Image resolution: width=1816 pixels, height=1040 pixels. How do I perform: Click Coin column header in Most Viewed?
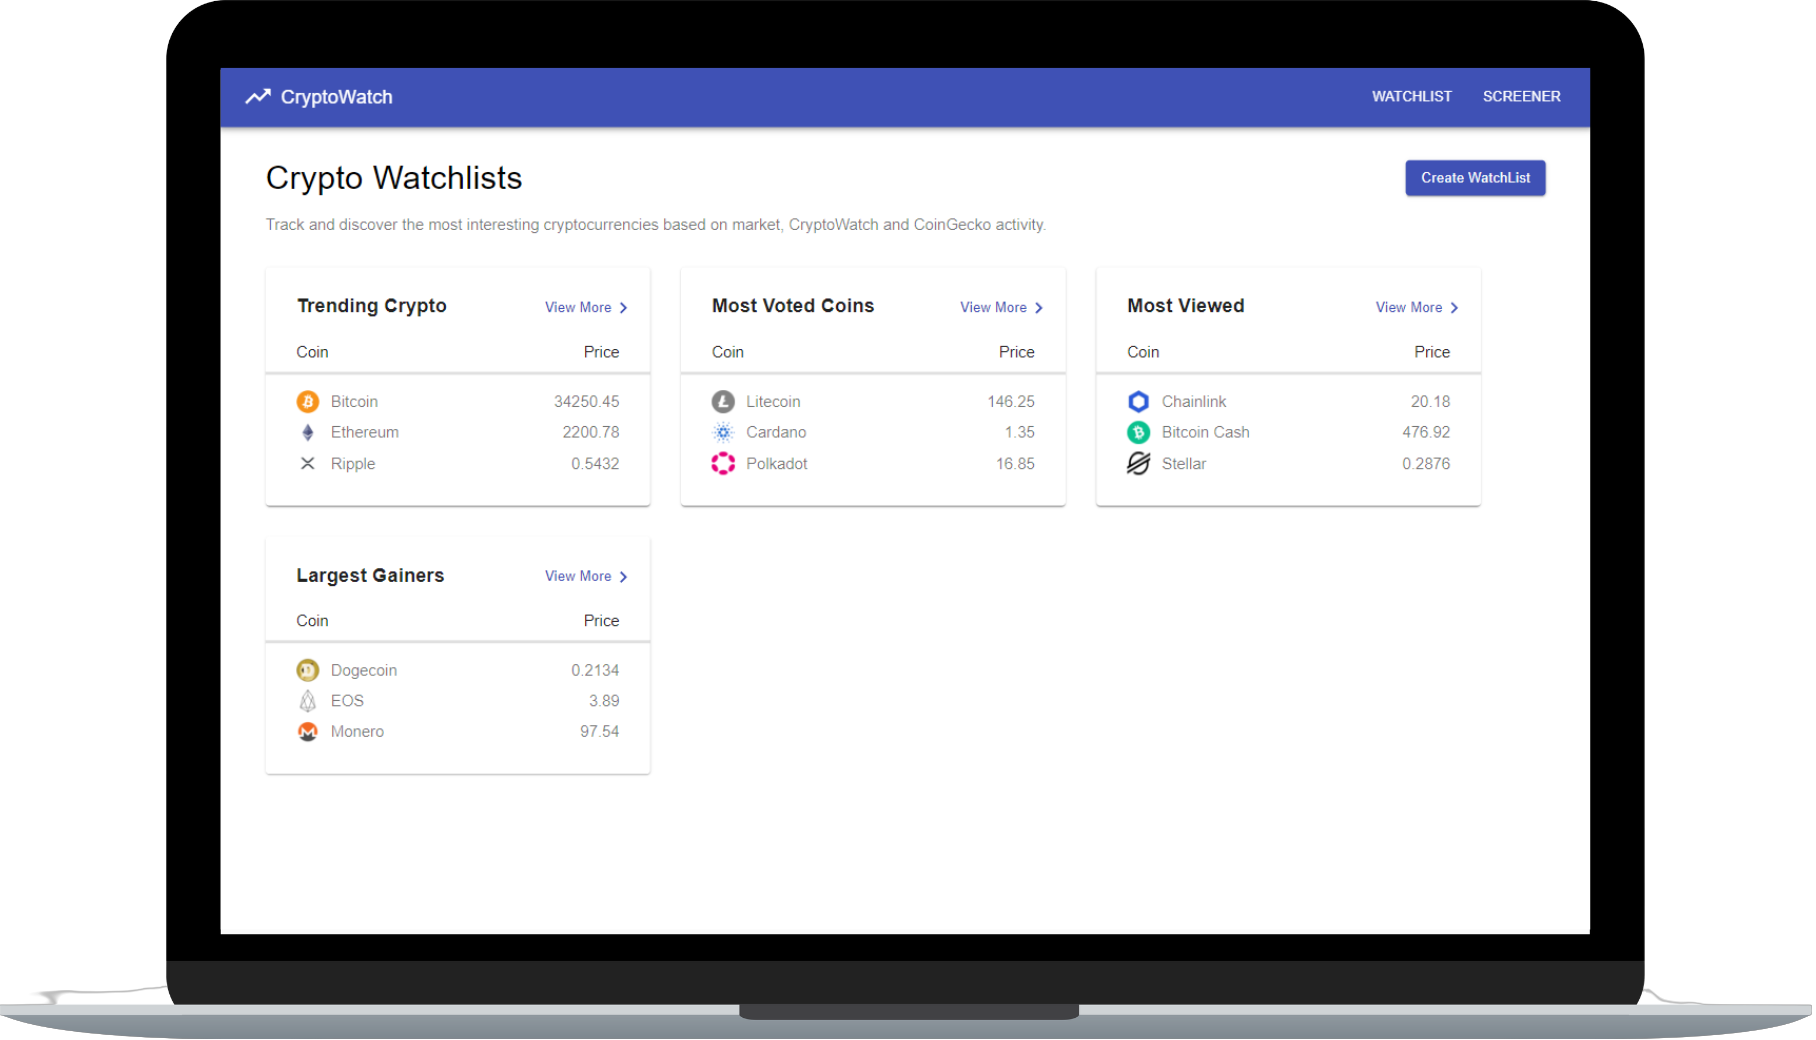(x=1143, y=353)
